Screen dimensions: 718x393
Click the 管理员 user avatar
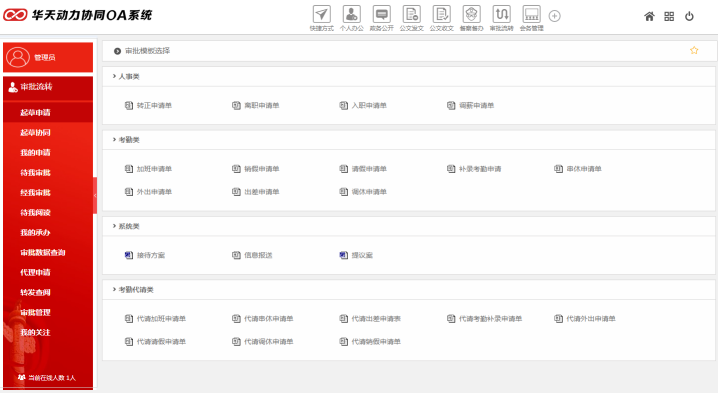coord(18,57)
